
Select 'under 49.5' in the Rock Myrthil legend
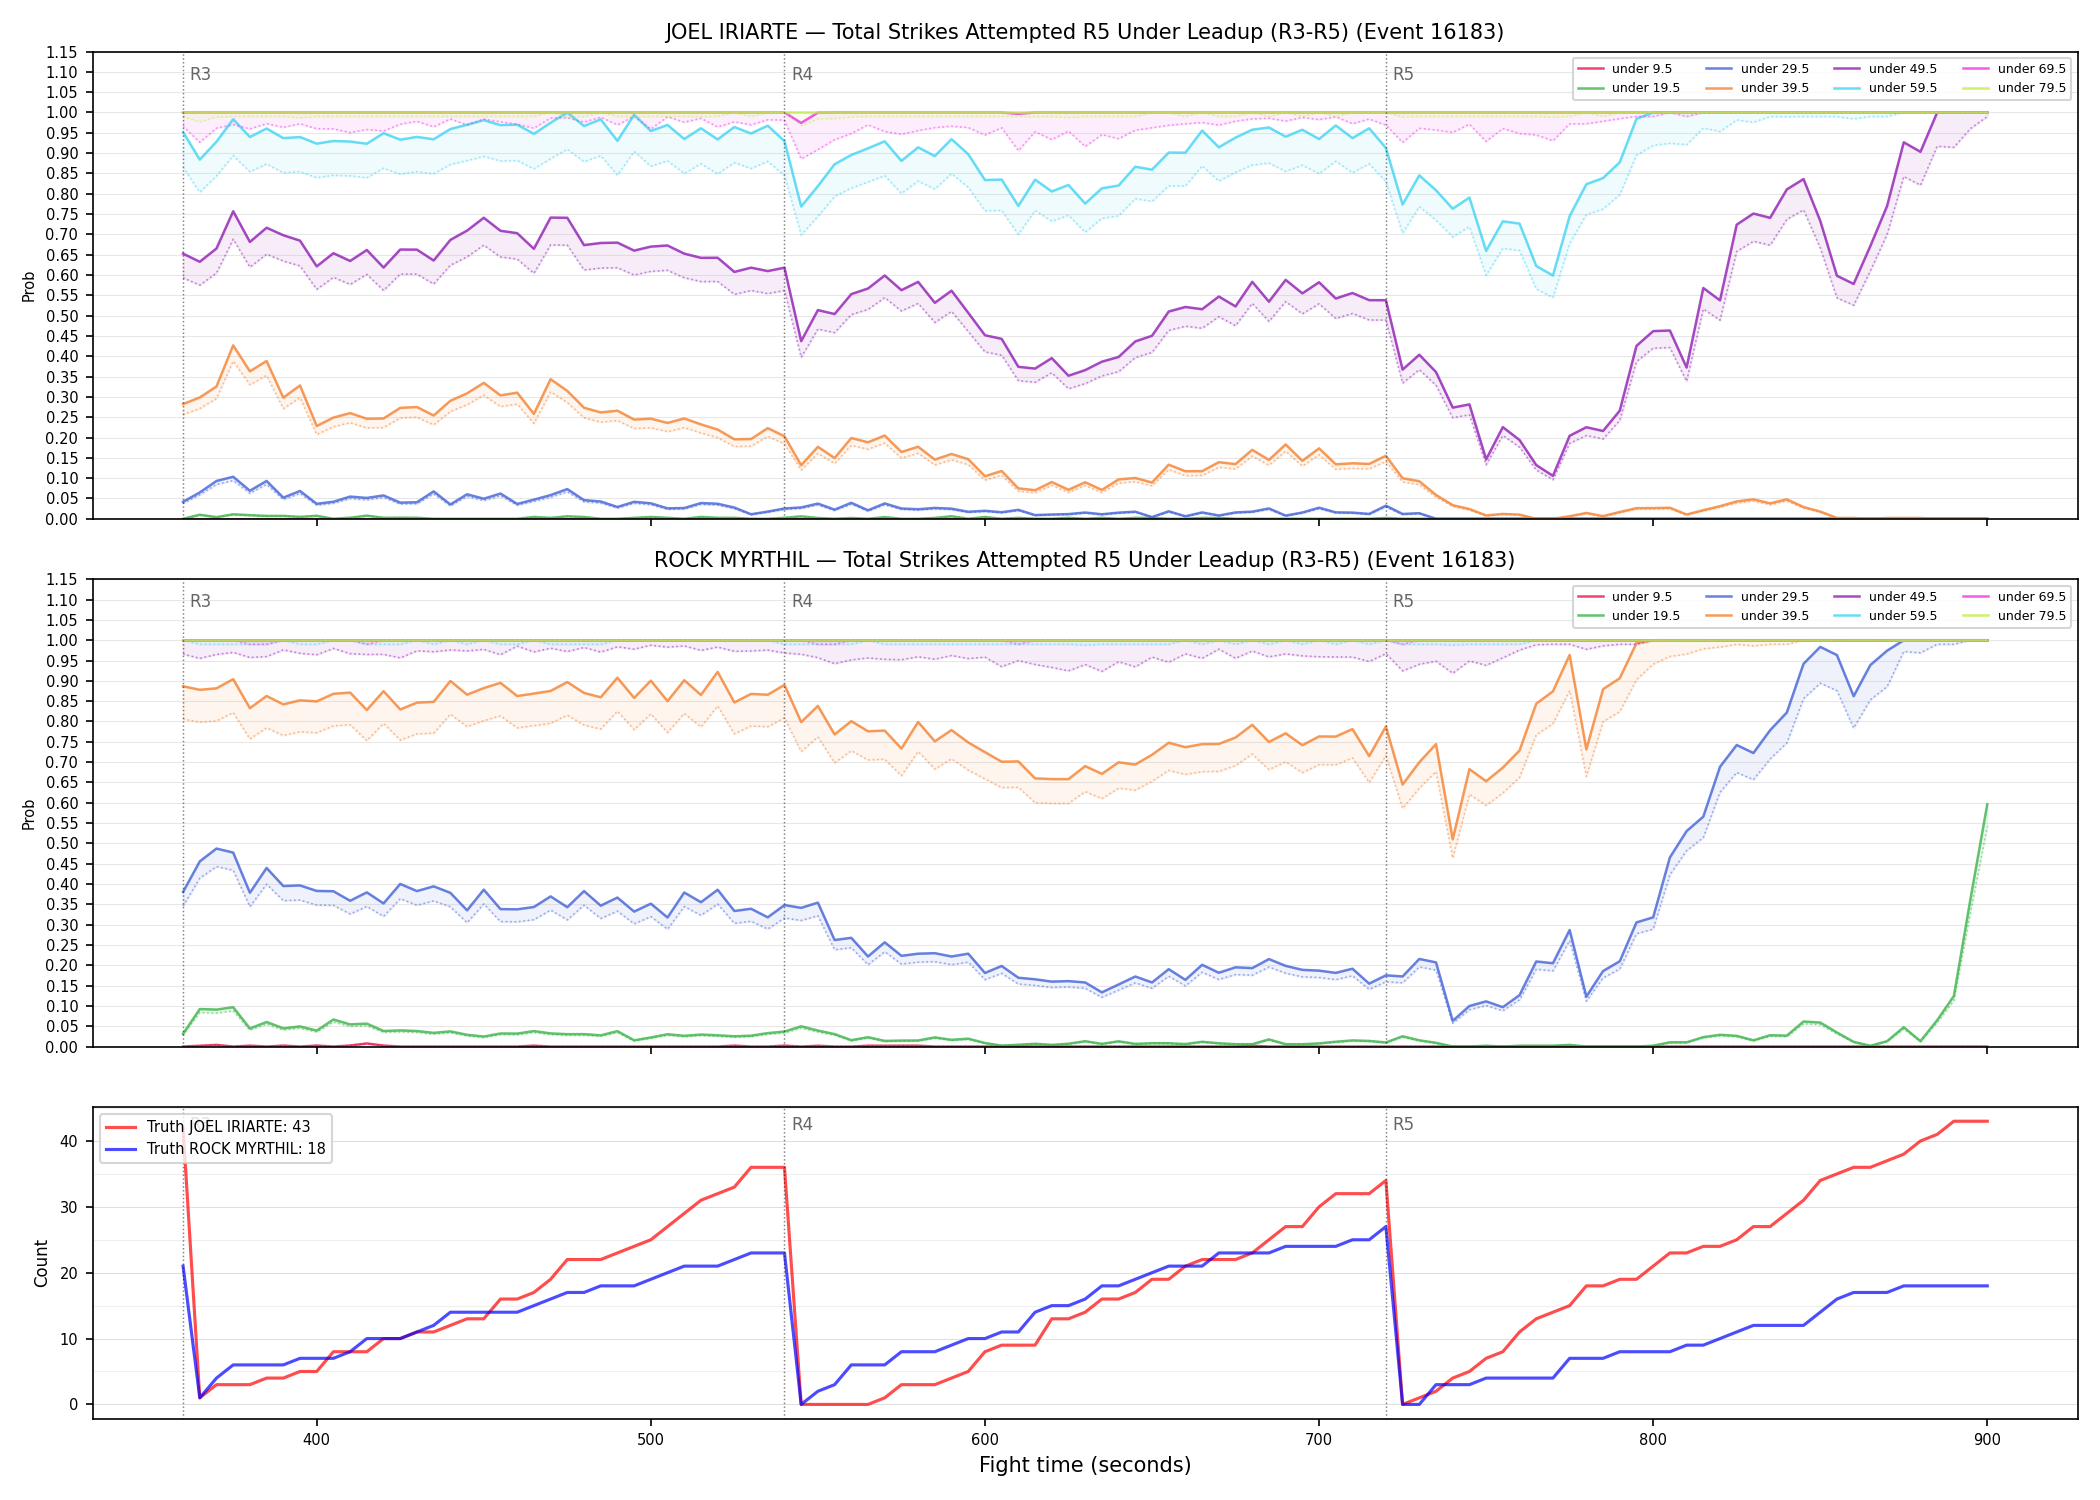click(x=1886, y=597)
